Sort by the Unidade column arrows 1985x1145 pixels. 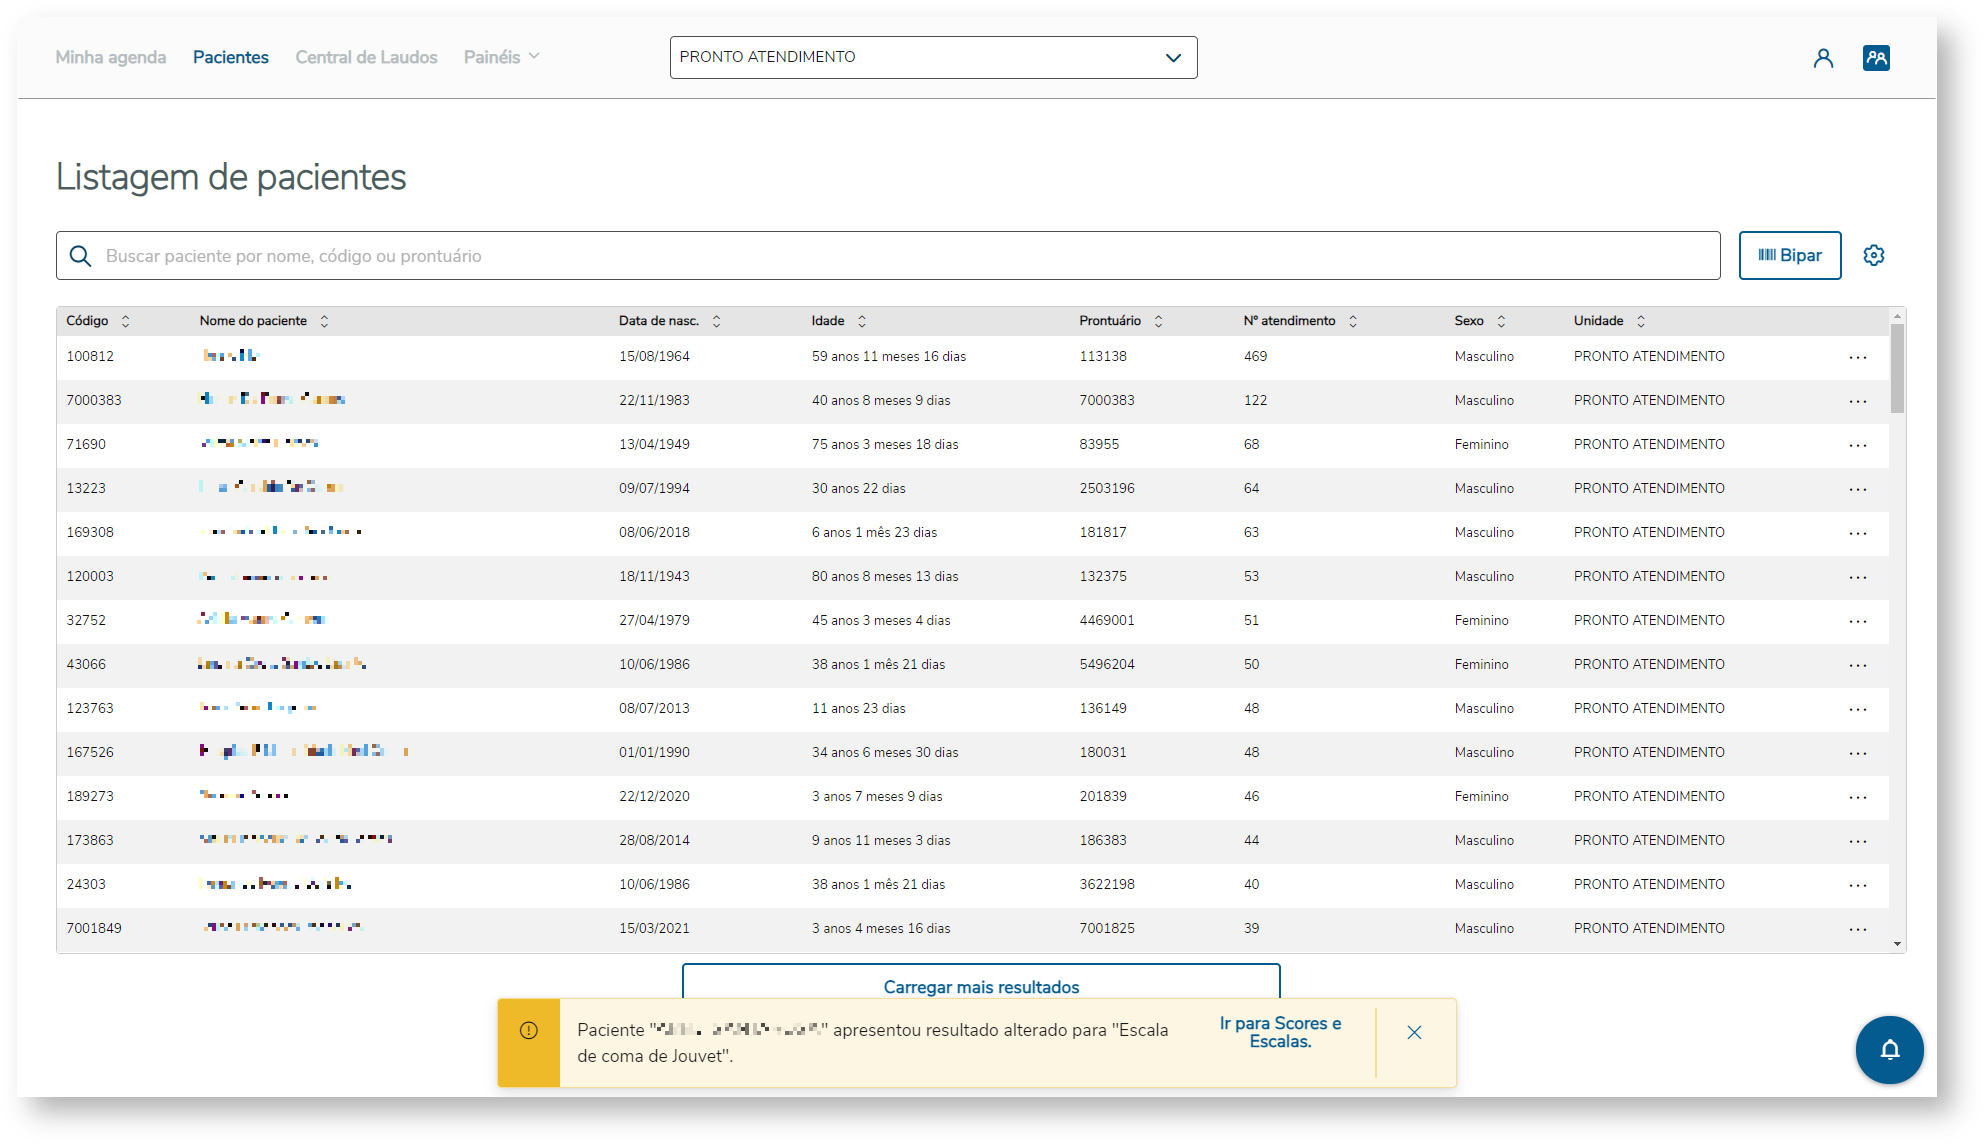click(x=1640, y=321)
